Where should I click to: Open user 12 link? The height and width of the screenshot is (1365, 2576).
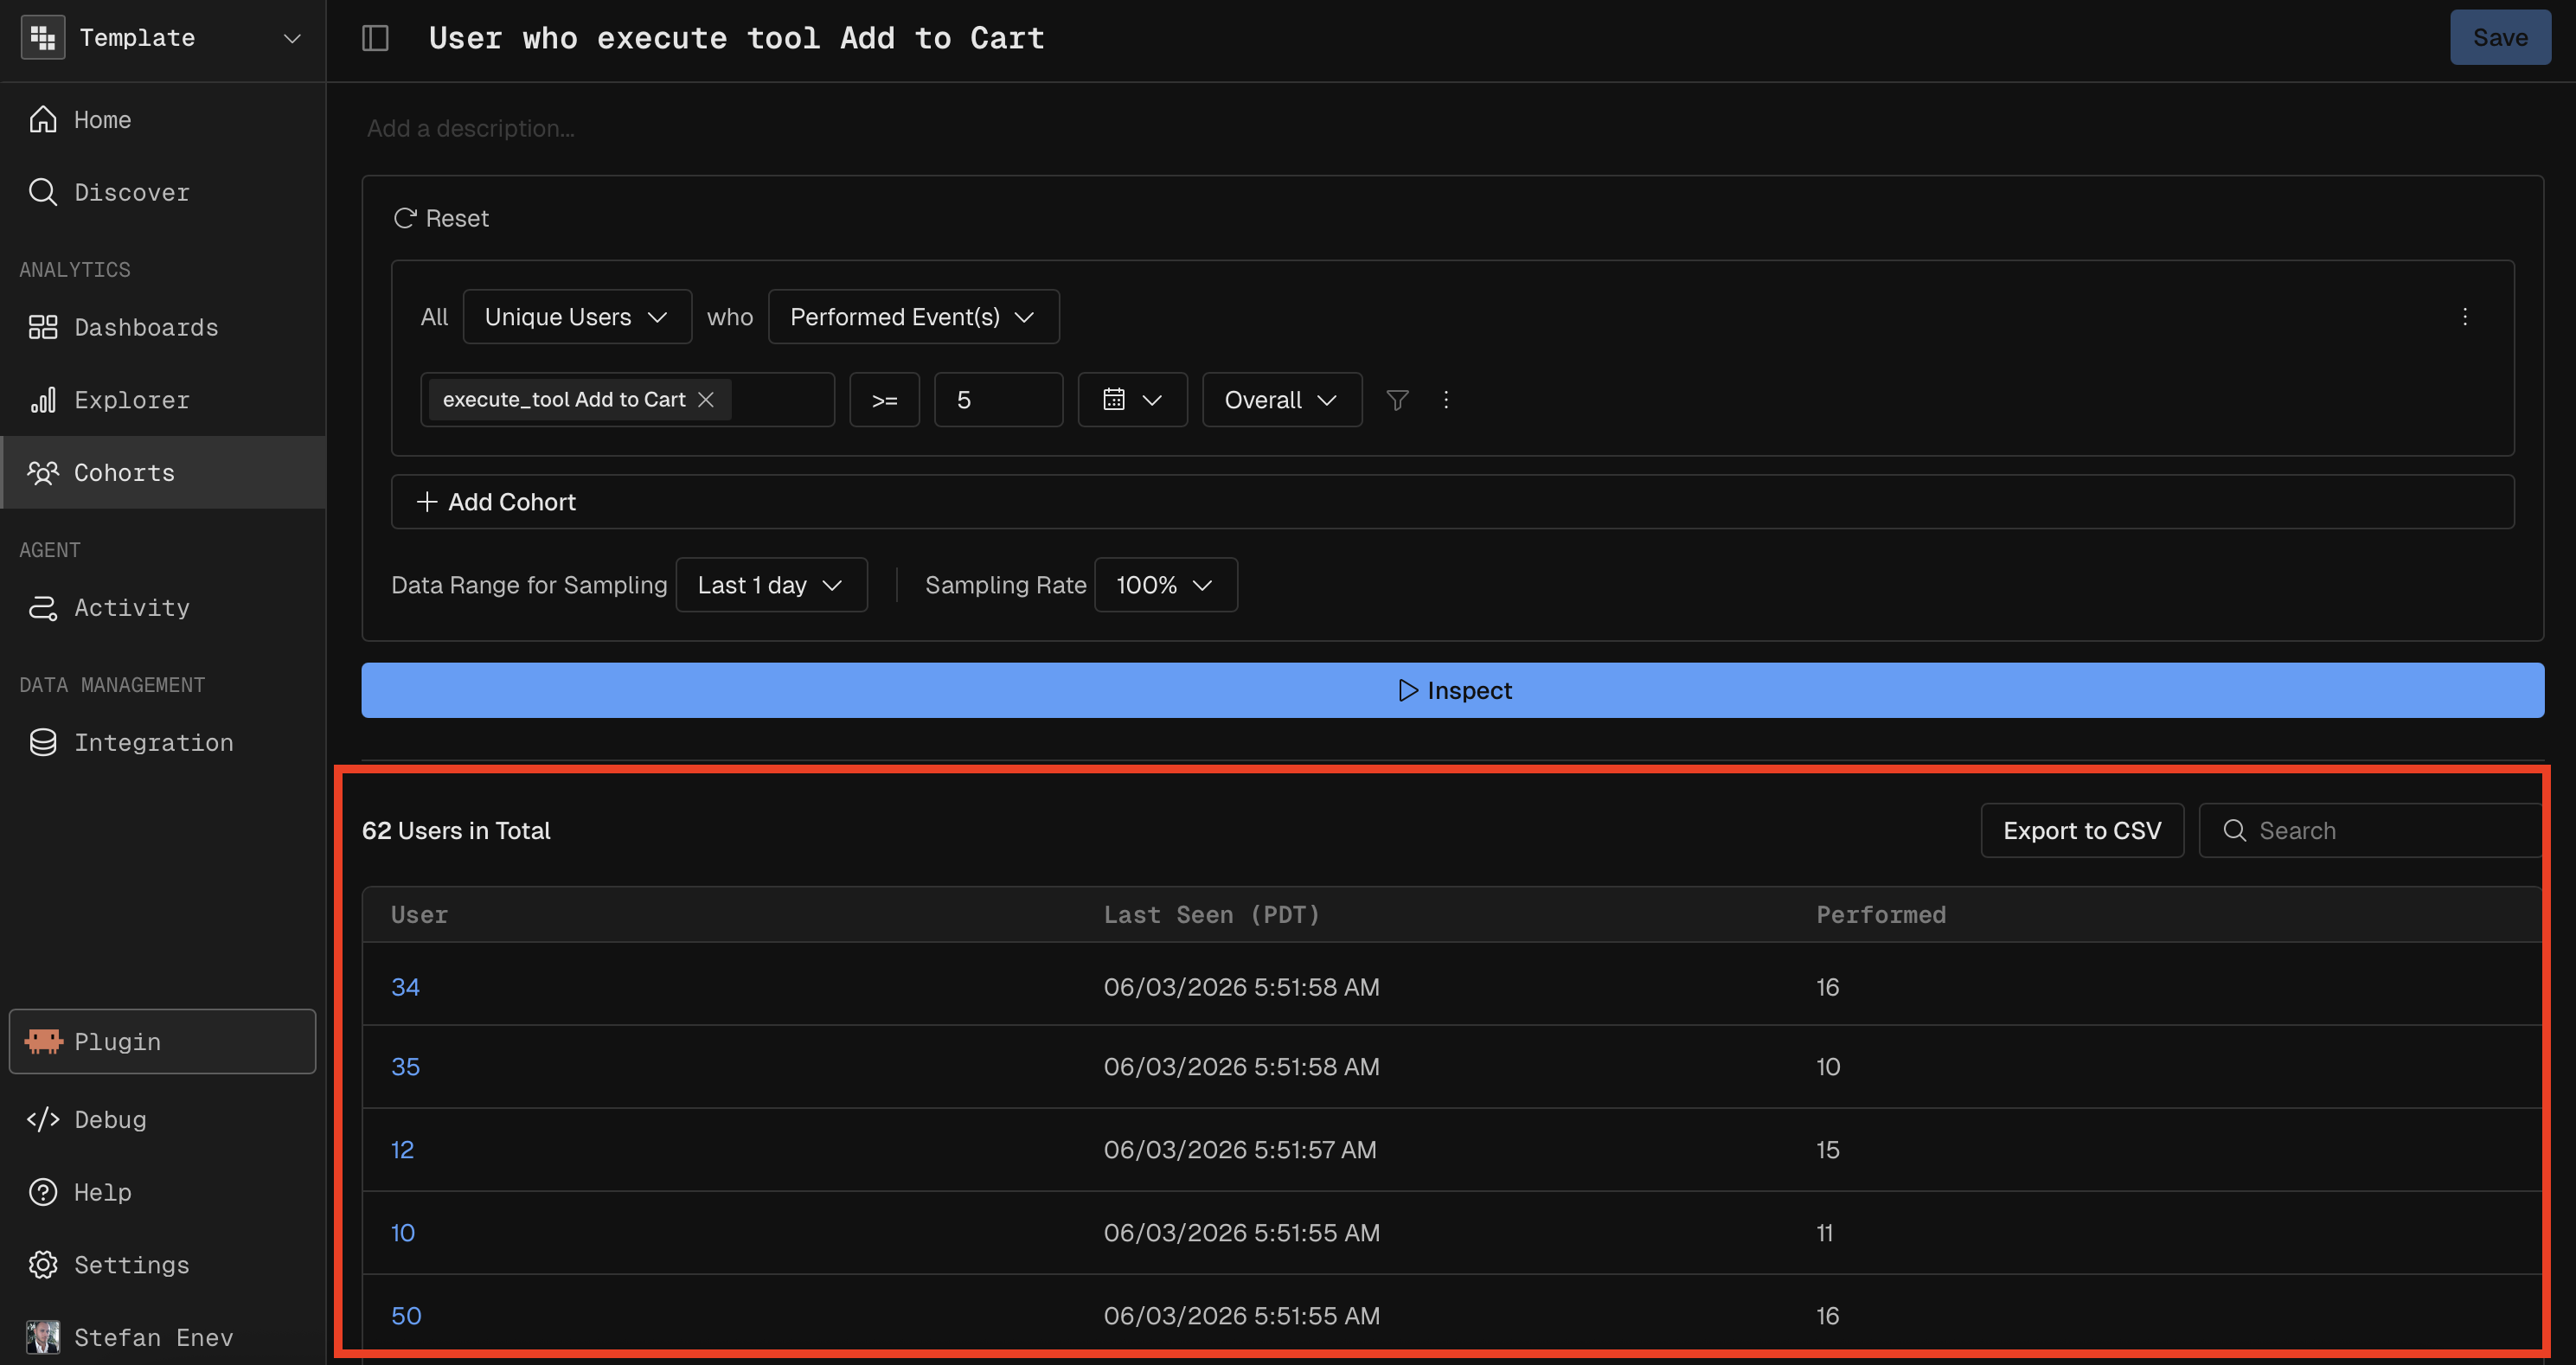point(402,1149)
